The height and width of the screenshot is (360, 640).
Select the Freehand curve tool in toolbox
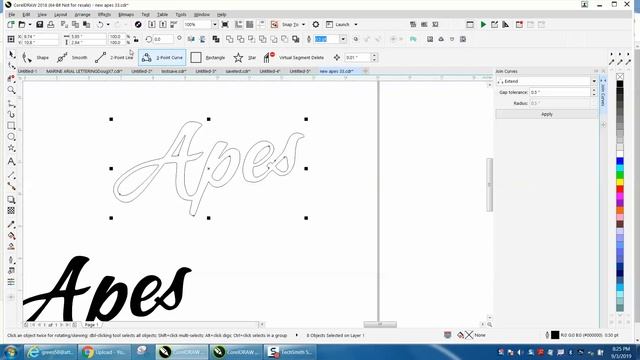pyautogui.click(x=11, y=104)
